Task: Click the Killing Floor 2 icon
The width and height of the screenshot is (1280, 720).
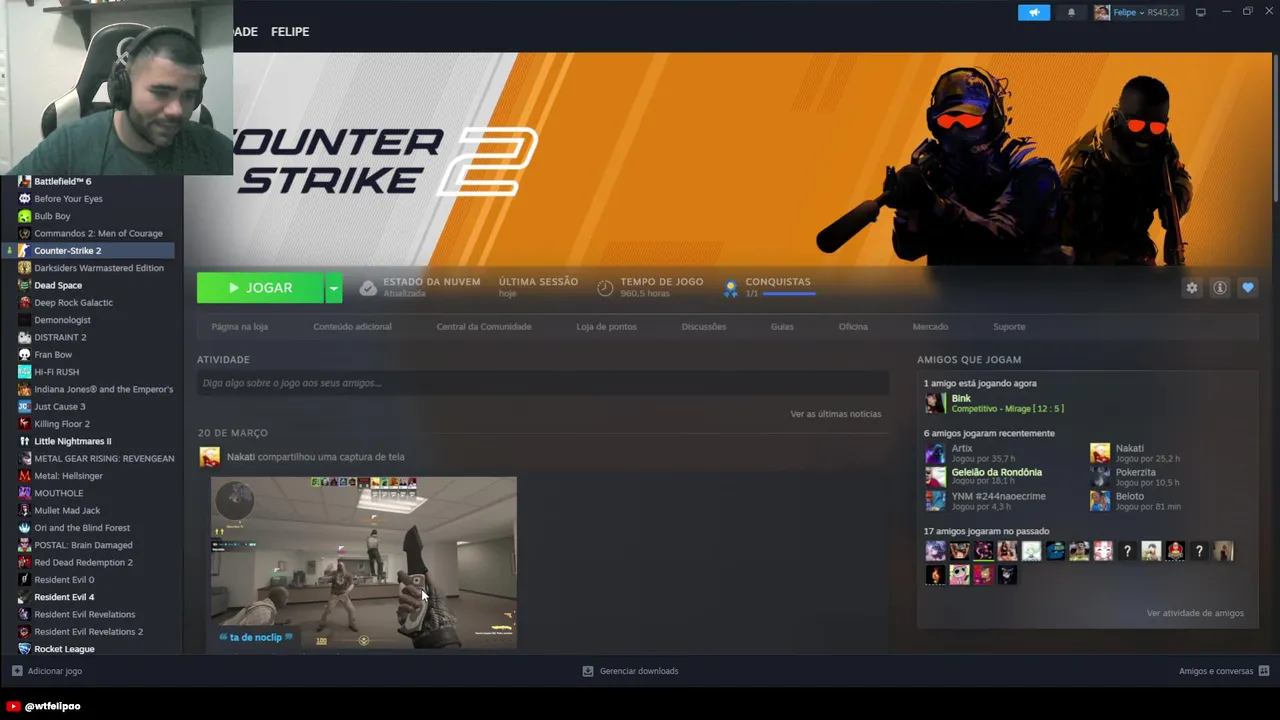Action: pos(24,424)
